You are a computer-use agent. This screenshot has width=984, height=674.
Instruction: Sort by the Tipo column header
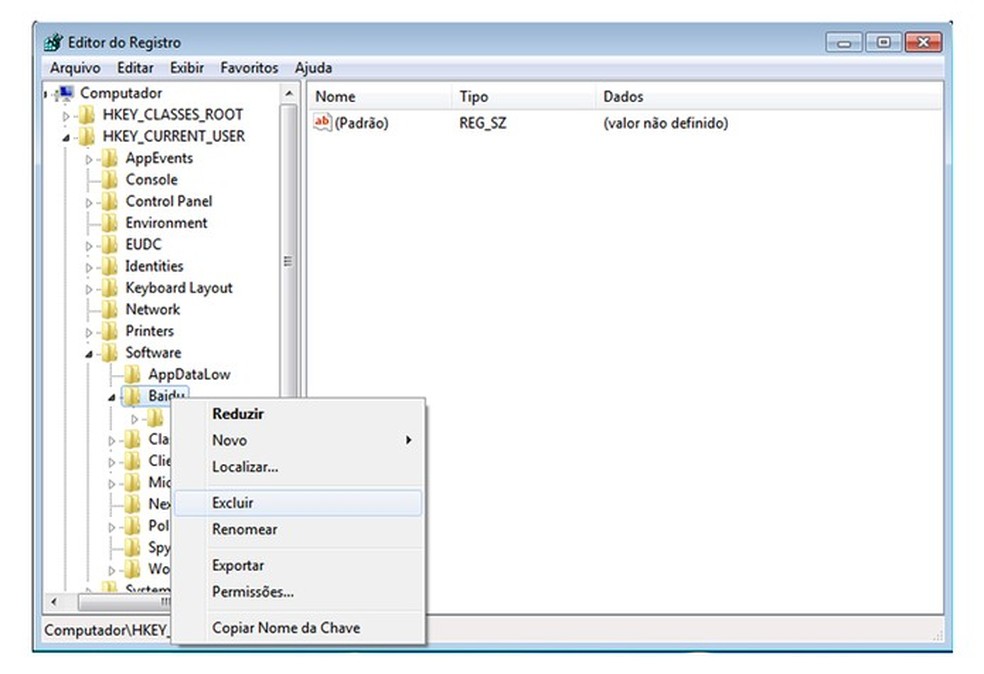coord(524,97)
